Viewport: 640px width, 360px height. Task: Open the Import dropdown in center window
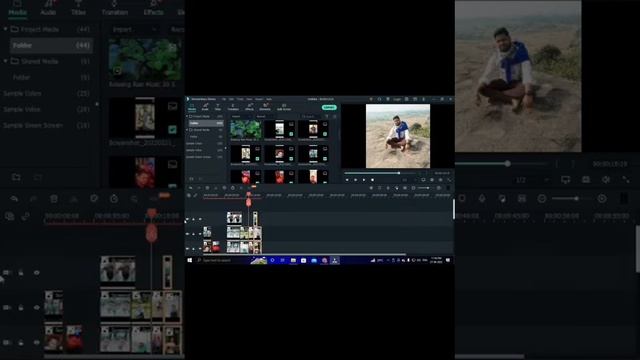241,117
